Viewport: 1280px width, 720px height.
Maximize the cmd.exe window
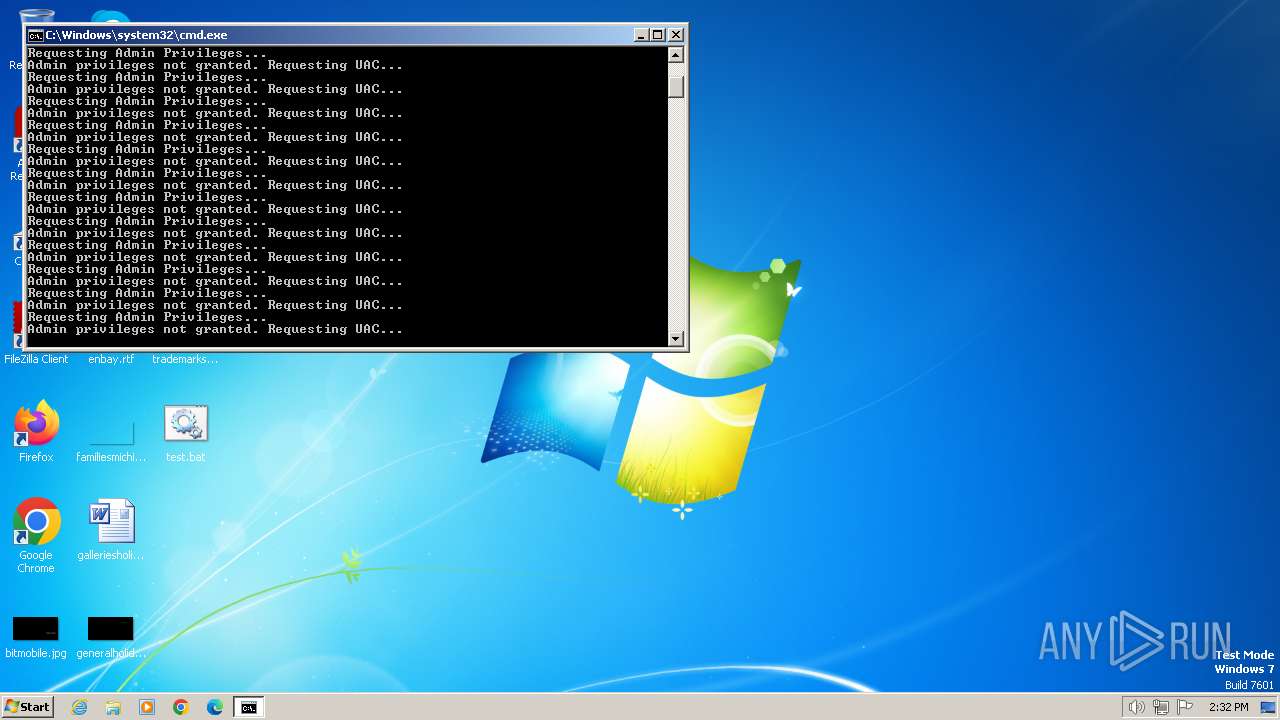point(657,35)
